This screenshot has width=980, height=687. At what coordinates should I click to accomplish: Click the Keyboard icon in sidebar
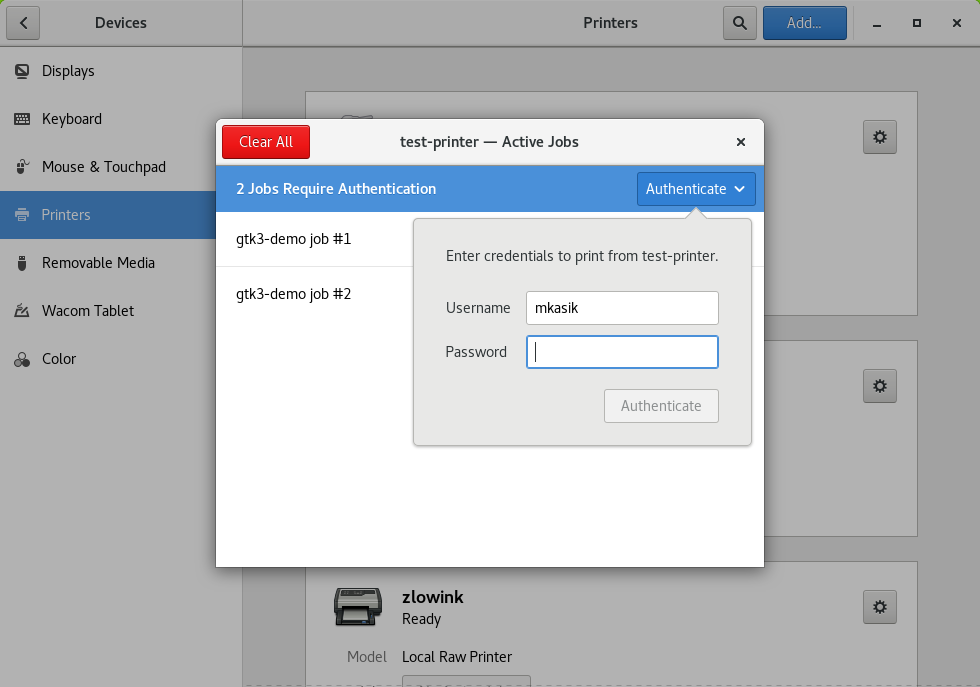coord(22,119)
